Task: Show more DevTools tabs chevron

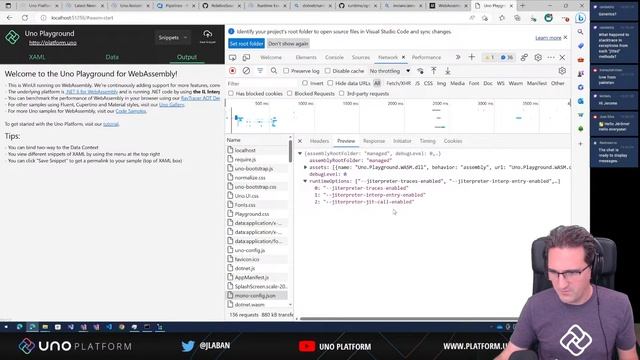Action: [458, 58]
